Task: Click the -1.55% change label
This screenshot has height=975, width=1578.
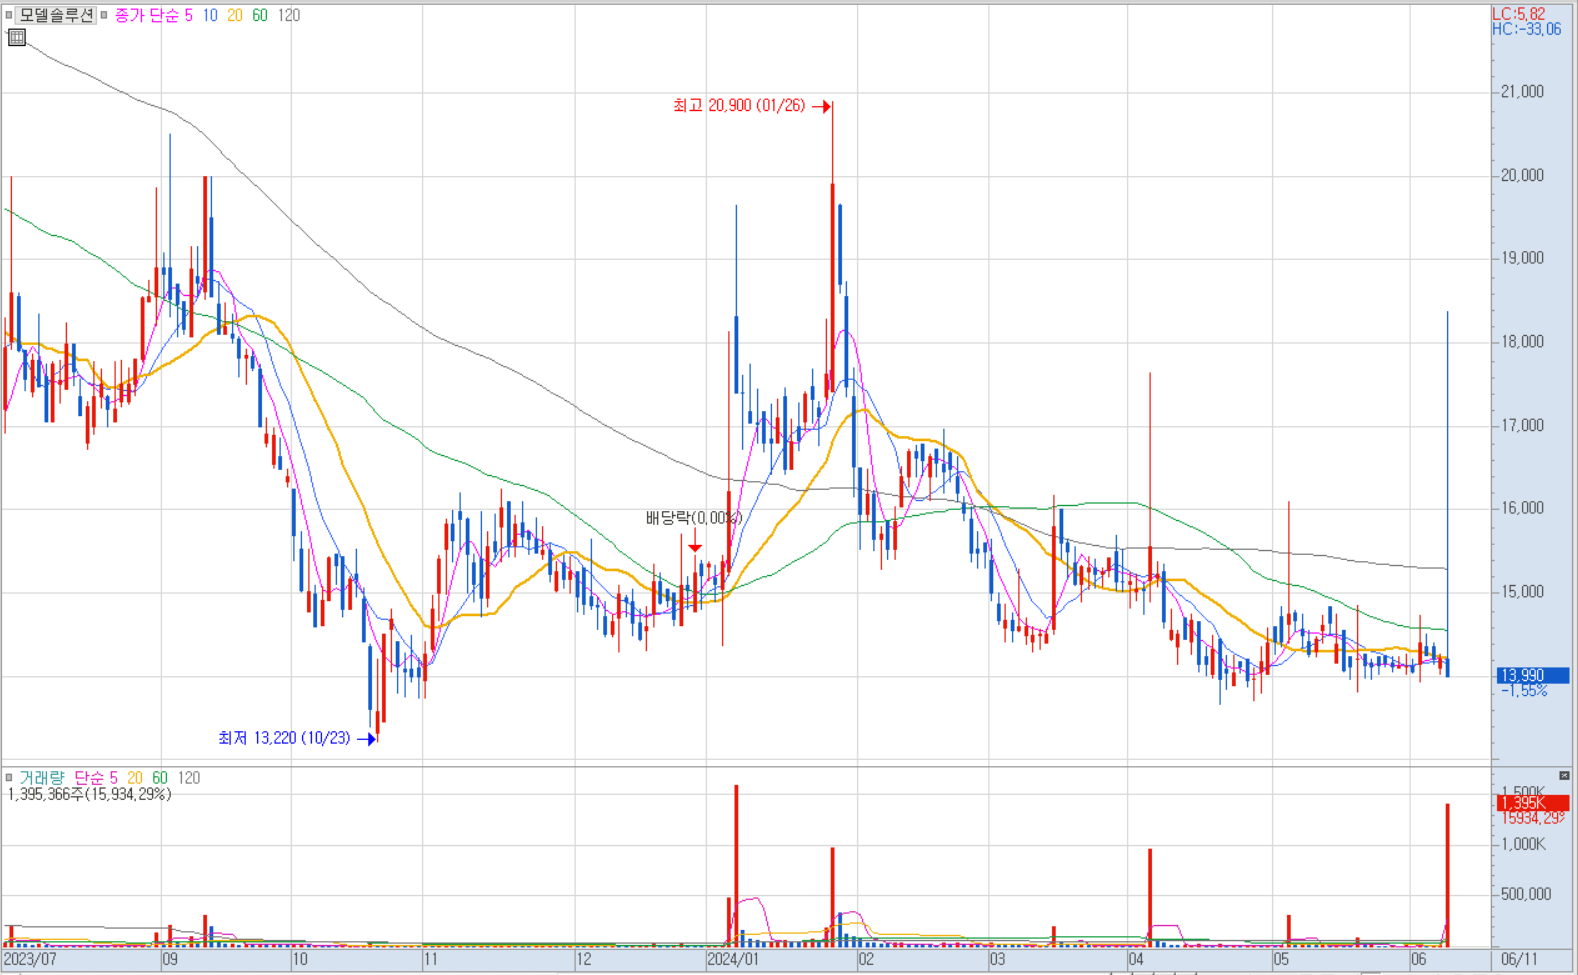Action: (x=1524, y=691)
